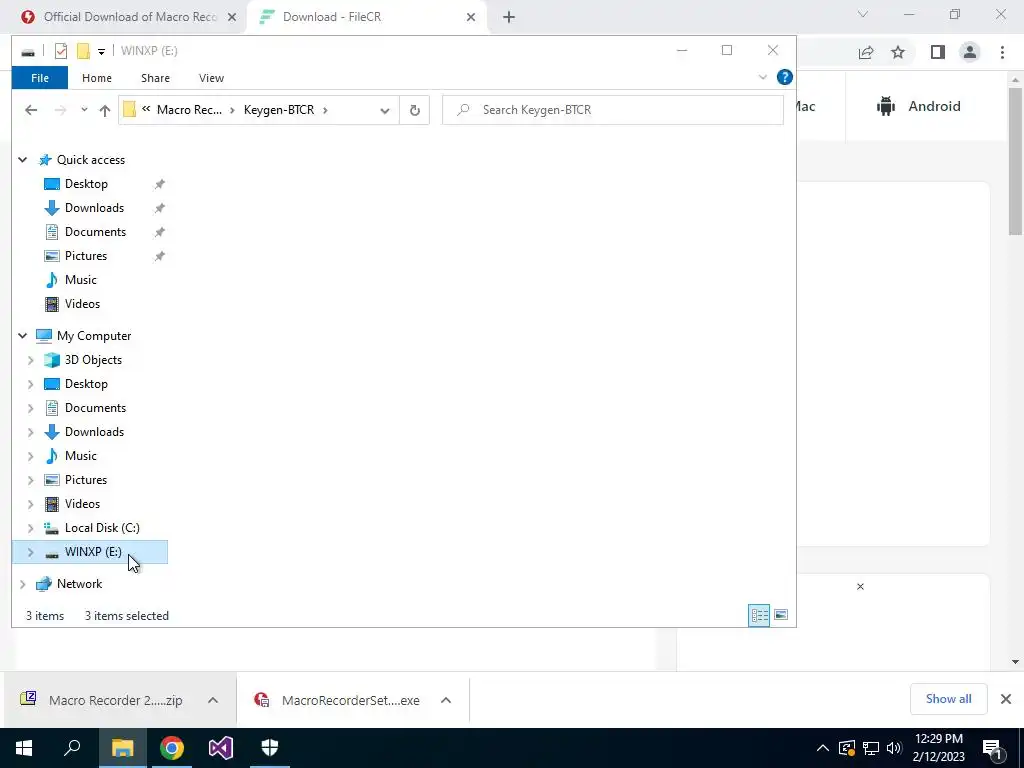Select Videos under My Computer

click(82, 504)
